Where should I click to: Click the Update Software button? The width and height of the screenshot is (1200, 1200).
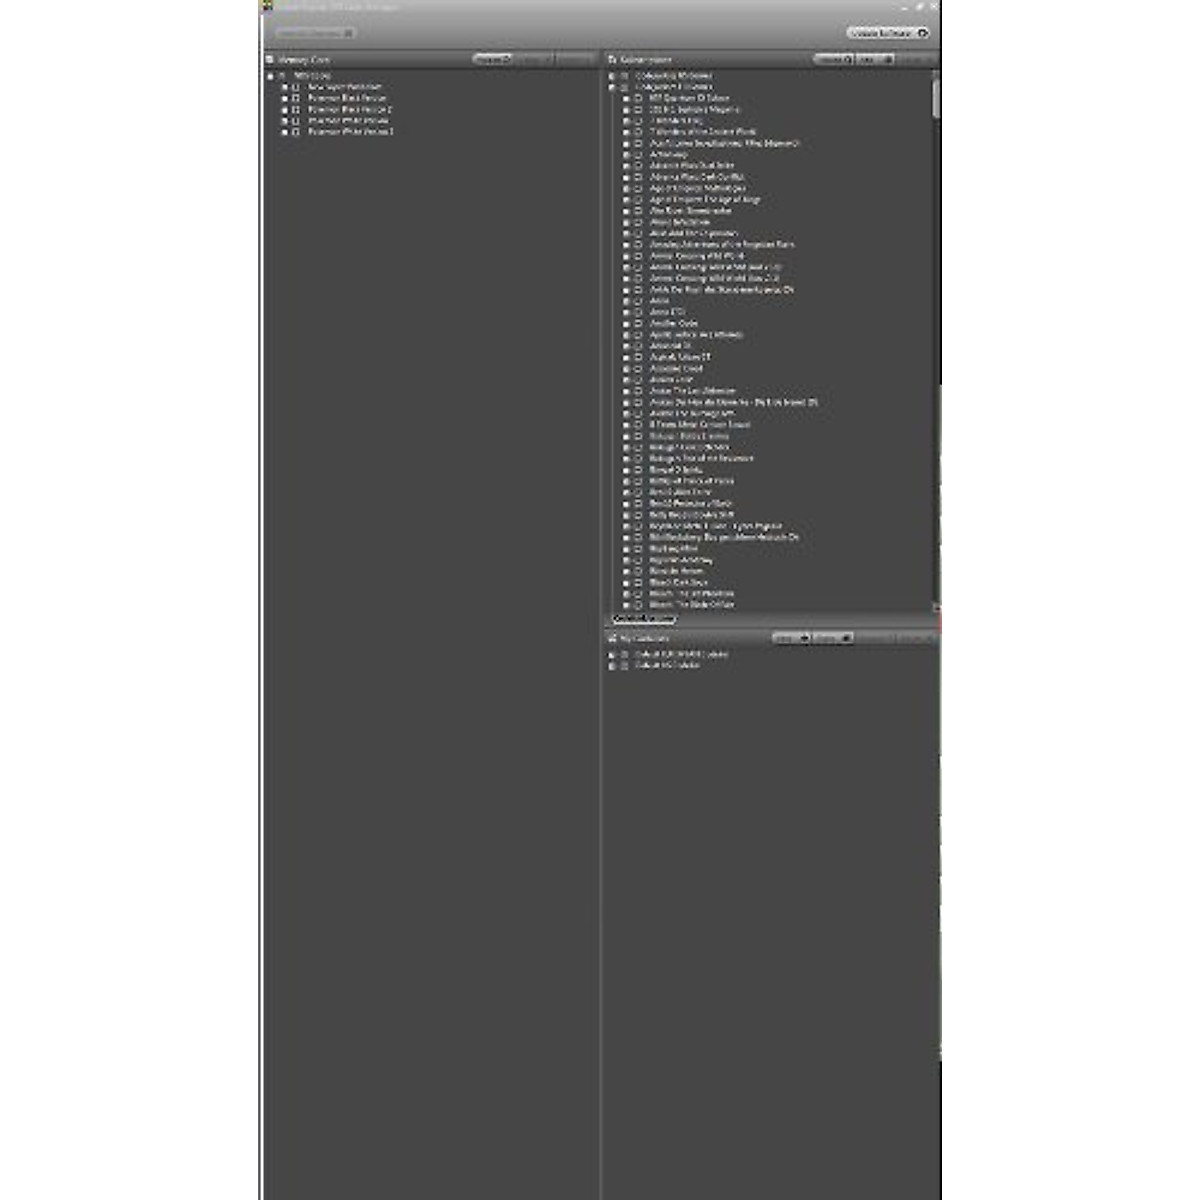coord(887,33)
